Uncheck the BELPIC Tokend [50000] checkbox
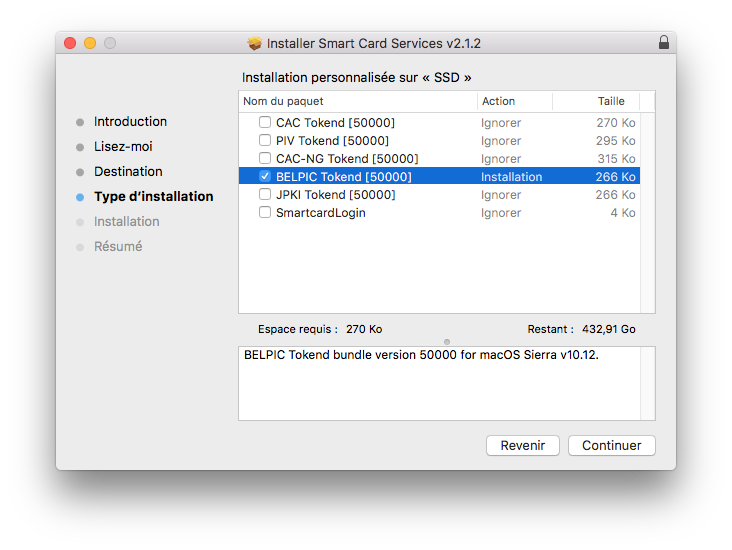 coord(265,176)
